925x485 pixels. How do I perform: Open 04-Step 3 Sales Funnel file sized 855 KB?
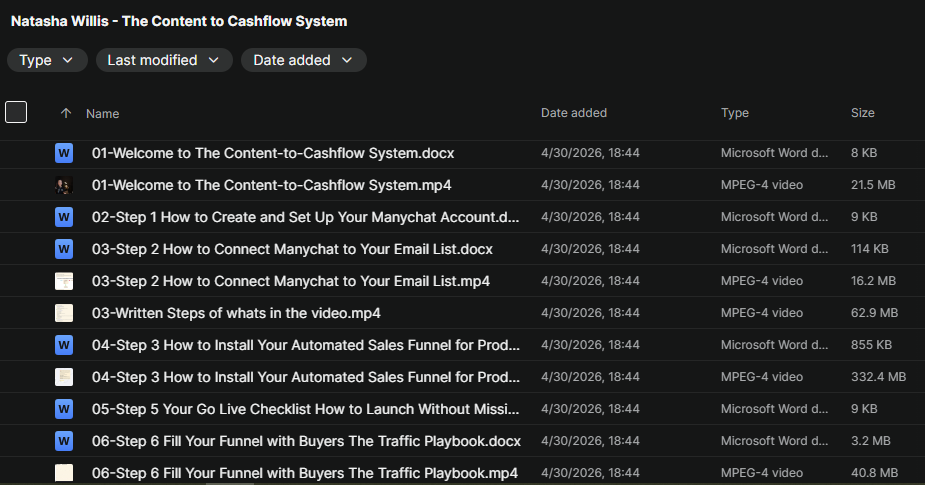pos(306,345)
